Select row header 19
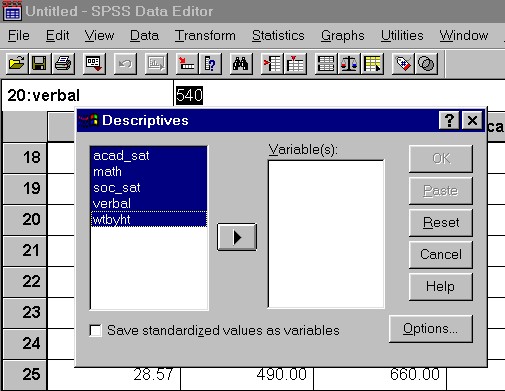The width and height of the screenshot is (505, 391). (x=25, y=189)
